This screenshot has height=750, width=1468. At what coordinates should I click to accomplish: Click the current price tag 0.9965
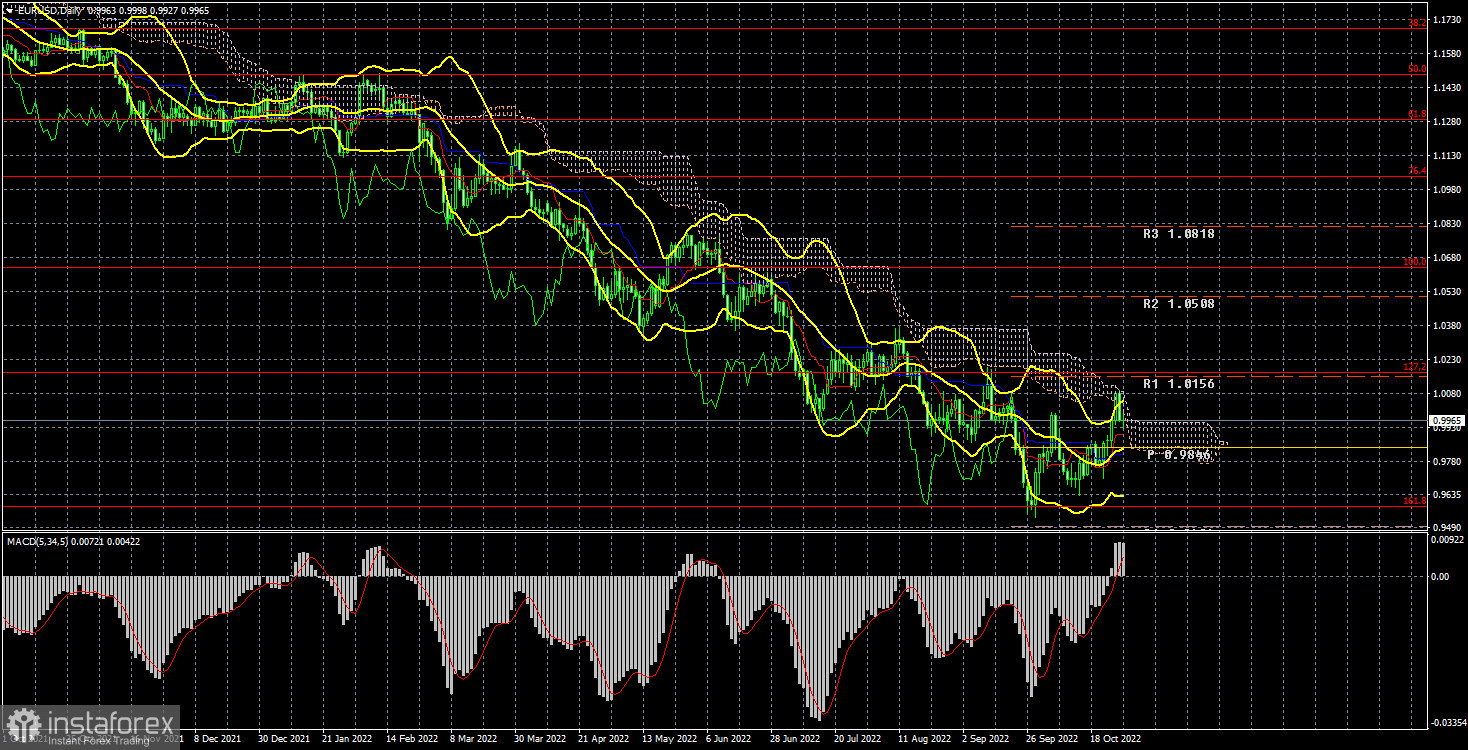(x=1447, y=421)
